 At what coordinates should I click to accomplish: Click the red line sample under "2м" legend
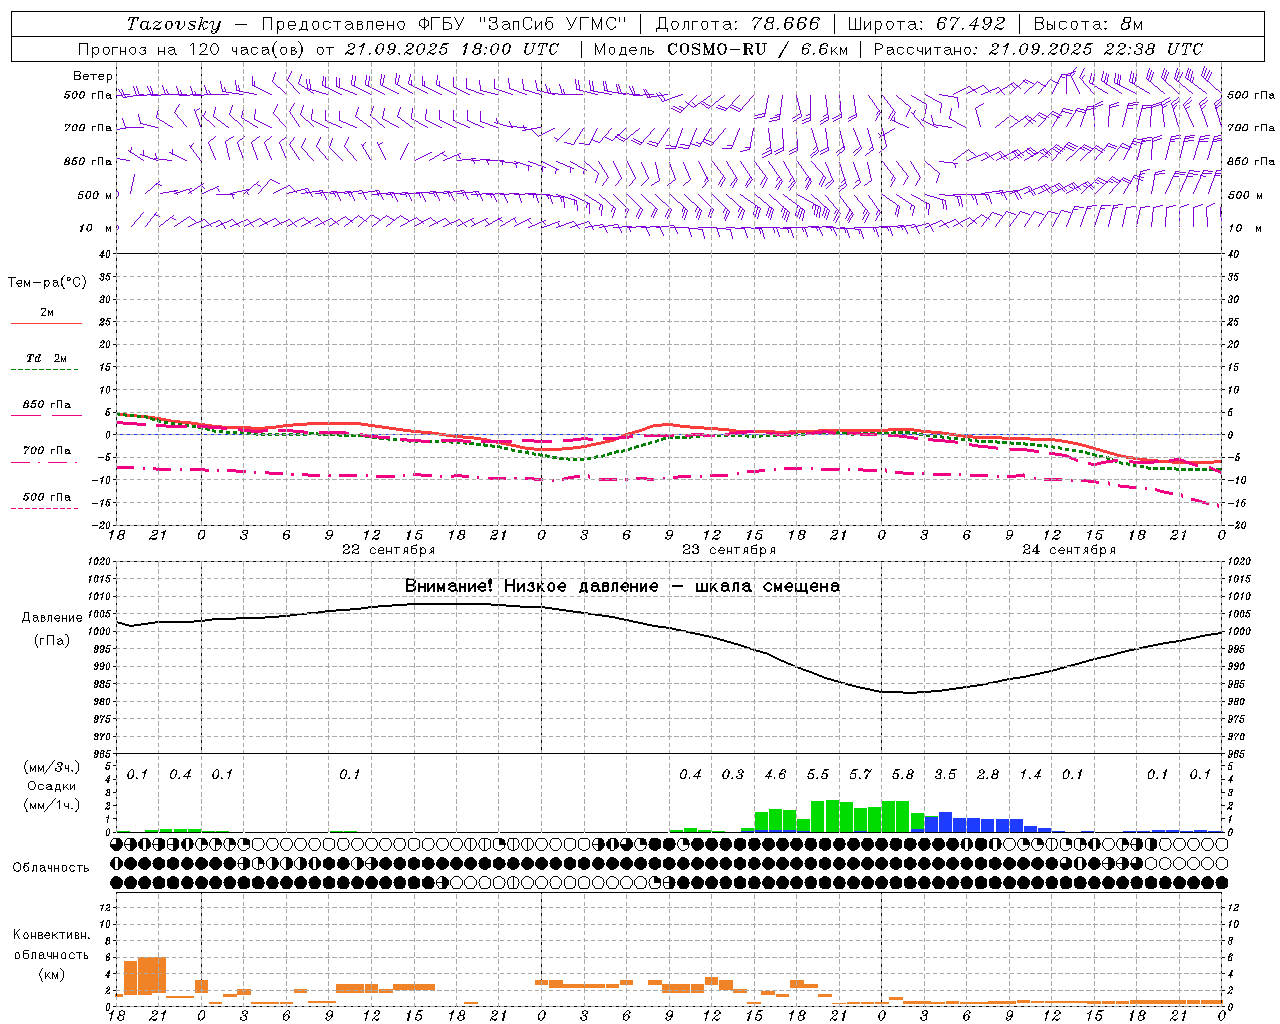coord(47,323)
